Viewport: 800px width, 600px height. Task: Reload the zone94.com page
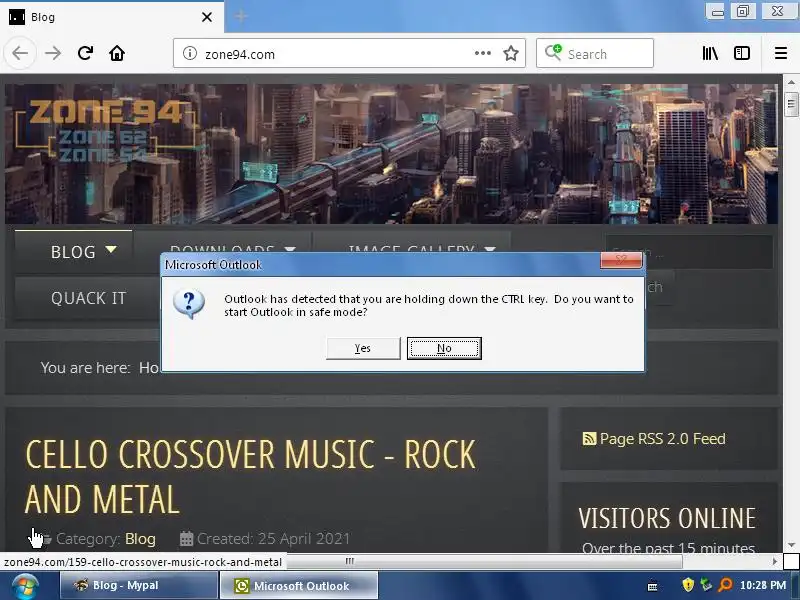(85, 53)
